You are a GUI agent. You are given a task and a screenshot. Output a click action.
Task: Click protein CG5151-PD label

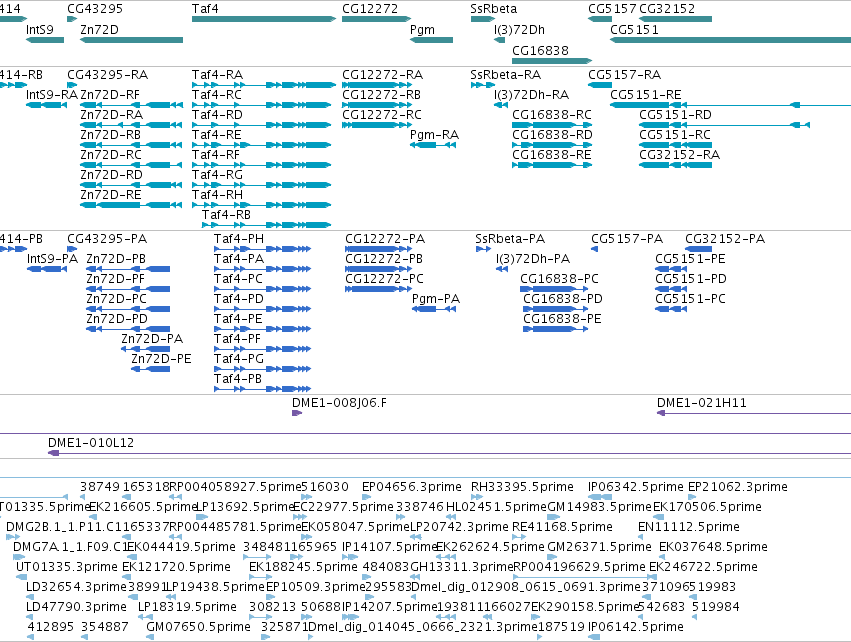(x=690, y=279)
